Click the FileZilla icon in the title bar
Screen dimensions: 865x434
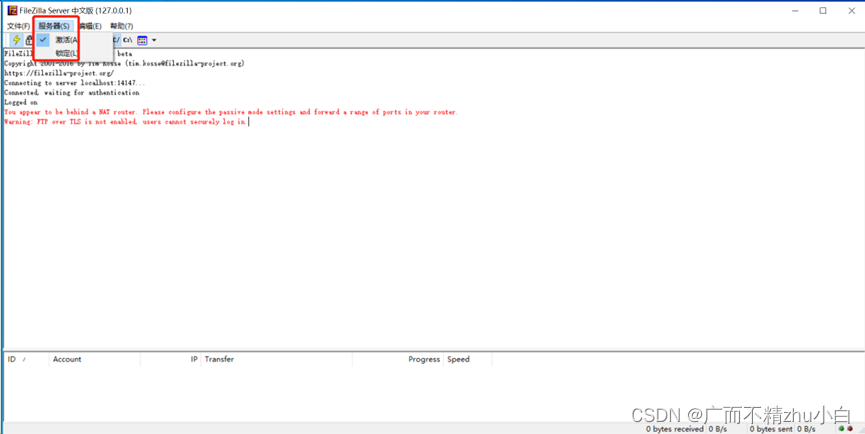(x=12, y=10)
